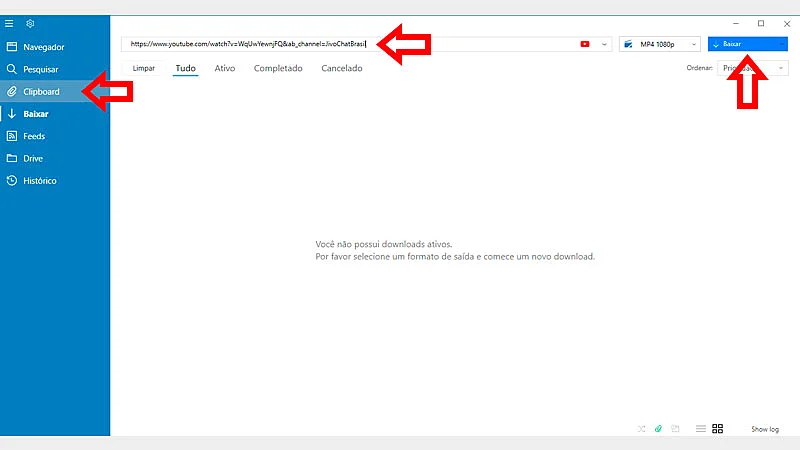The height and width of the screenshot is (450, 800).
Task: Click the video format clapper icon
Action: (x=628, y=44)
